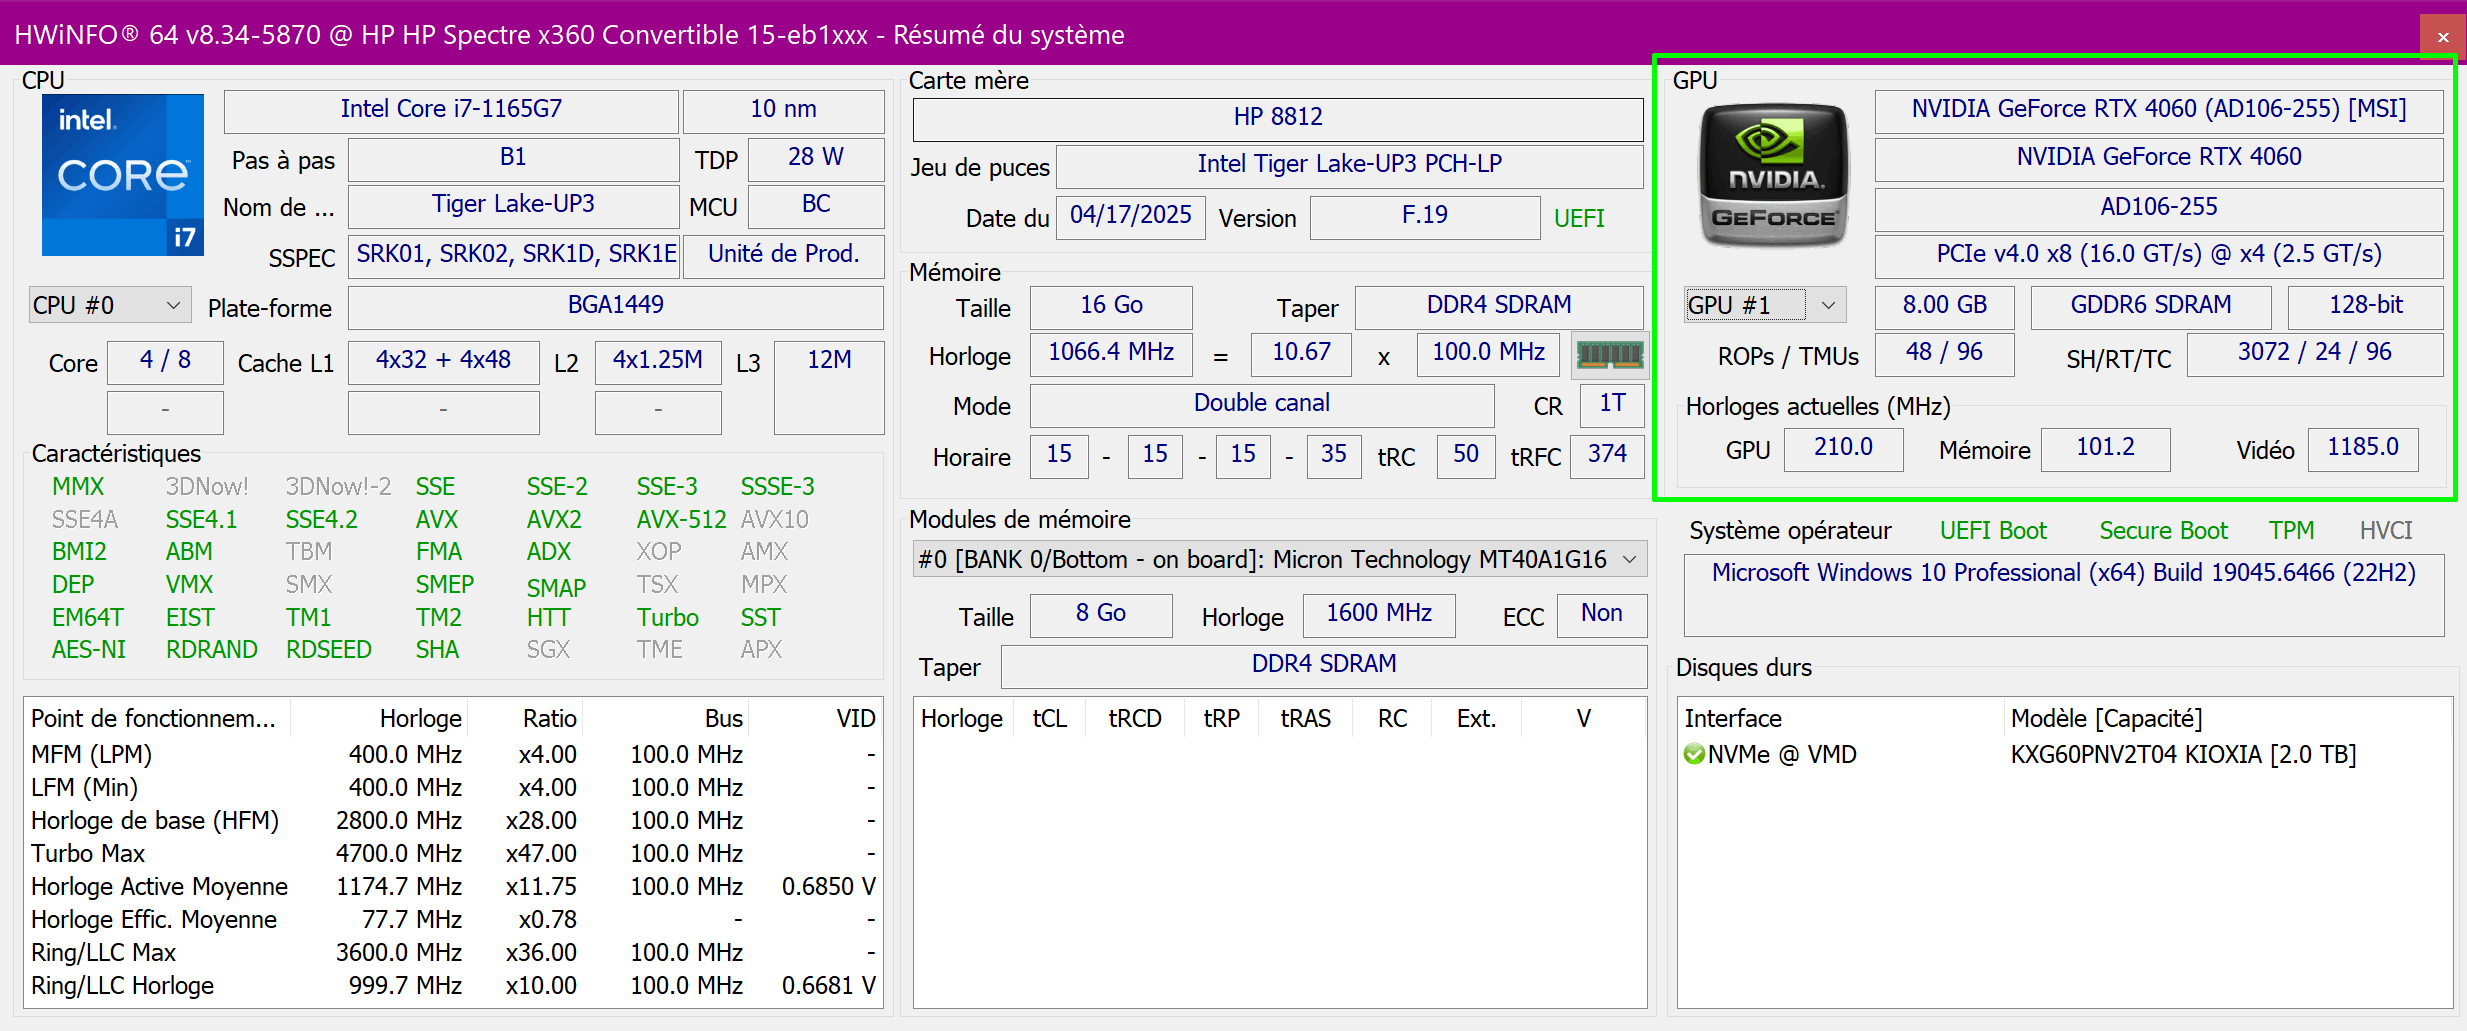Close the HWiNFO summary window
Screen dimensions: 2467x1031
pyautogui.click(x=2442, y=37)
